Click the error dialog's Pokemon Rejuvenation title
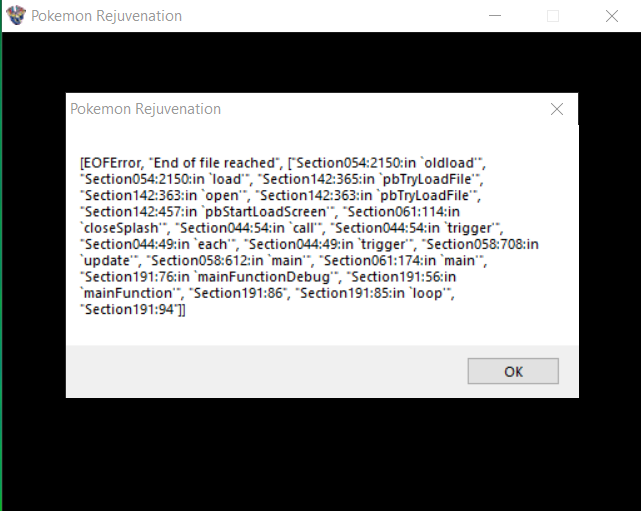641x511 pixels. [x=146, y=109]
